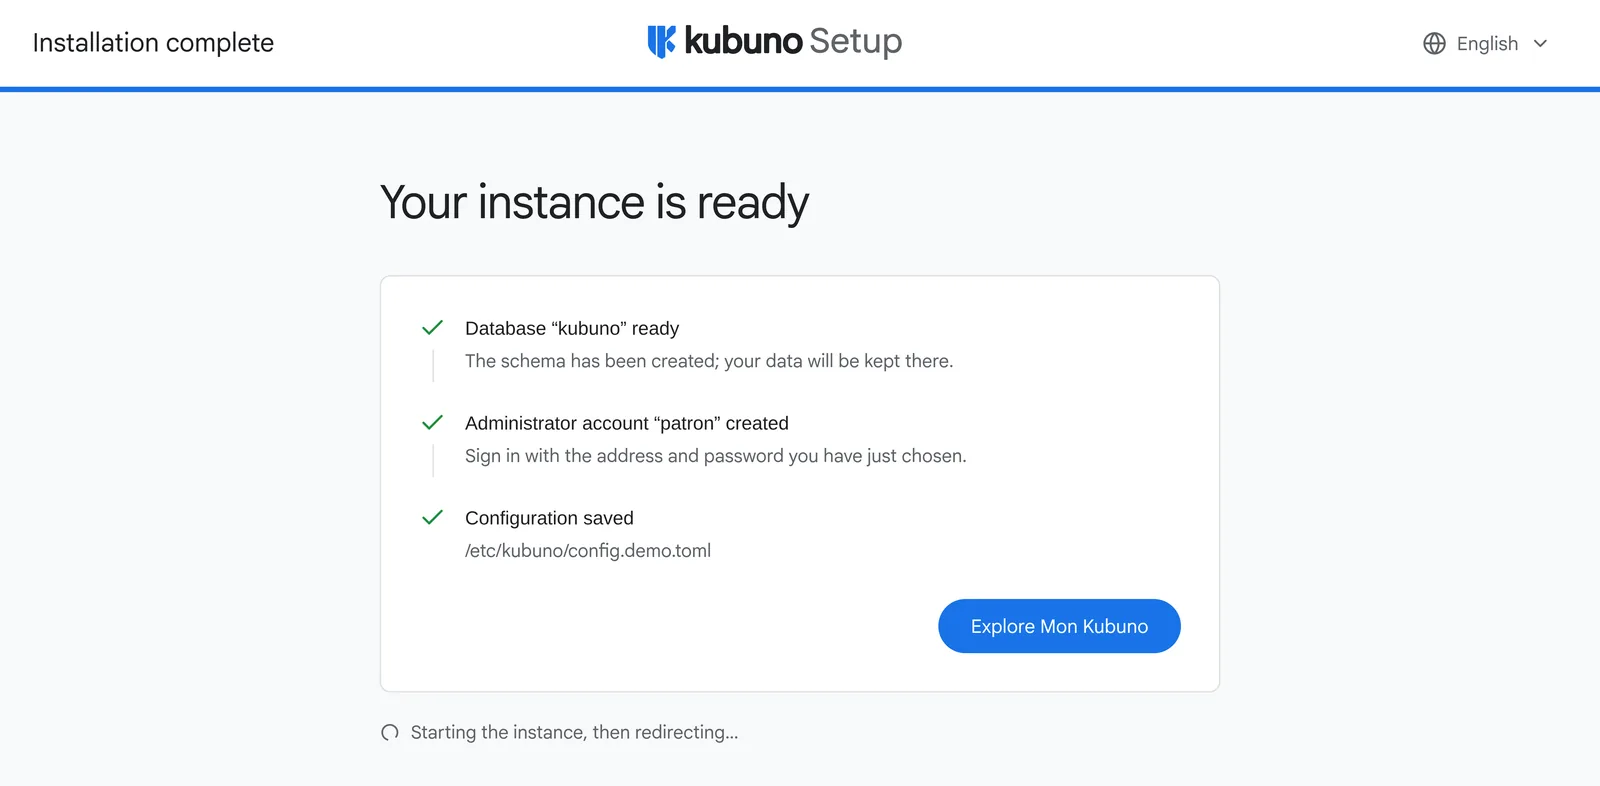Click 'Administrator account “patron” created' text
This screenshot has height=786, width=1600.
627,423
